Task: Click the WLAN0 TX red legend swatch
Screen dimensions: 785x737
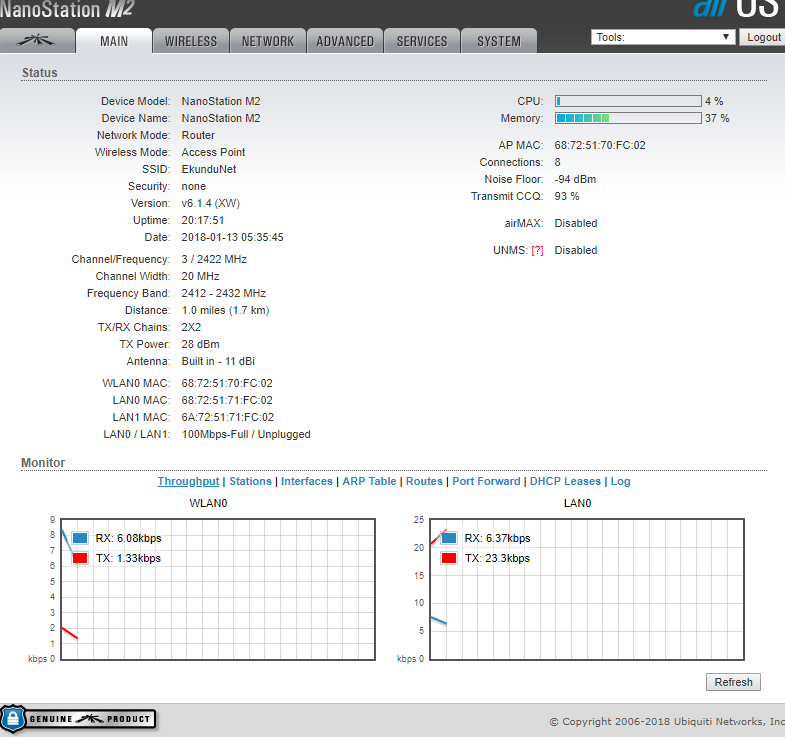Action: [x=80, y=558]
